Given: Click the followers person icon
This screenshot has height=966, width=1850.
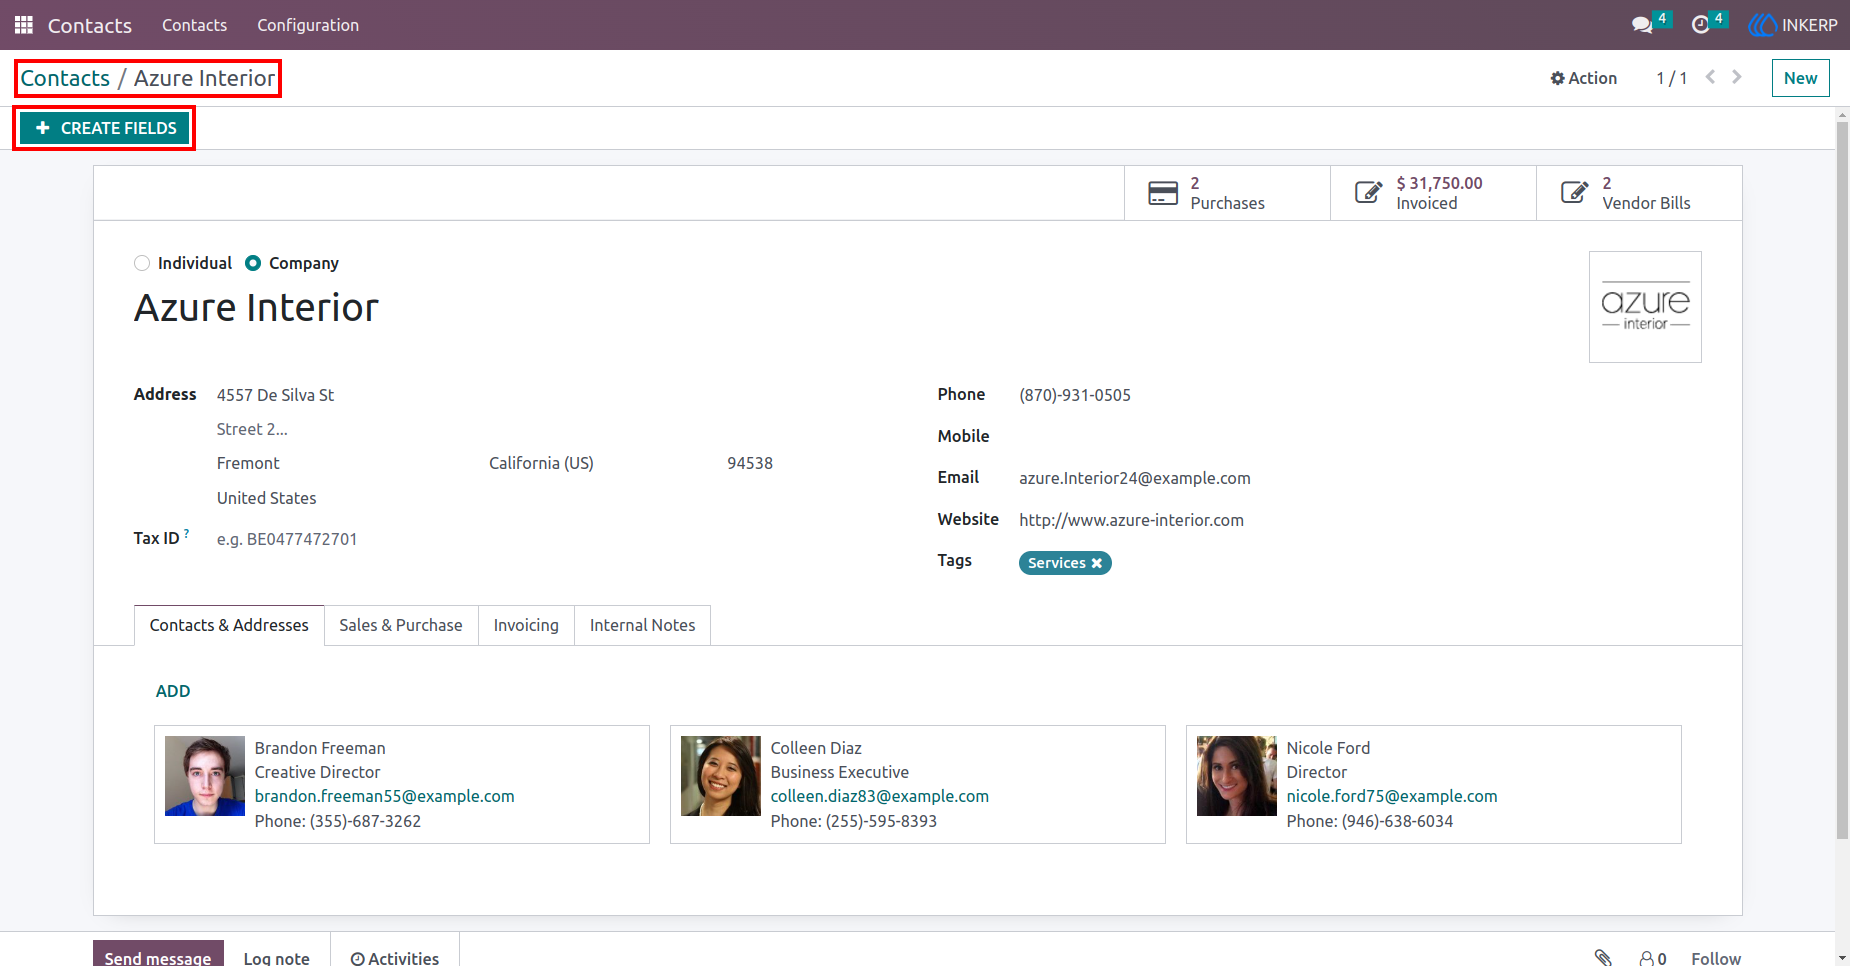Looking at the screenshot, I should point(1647,958).
